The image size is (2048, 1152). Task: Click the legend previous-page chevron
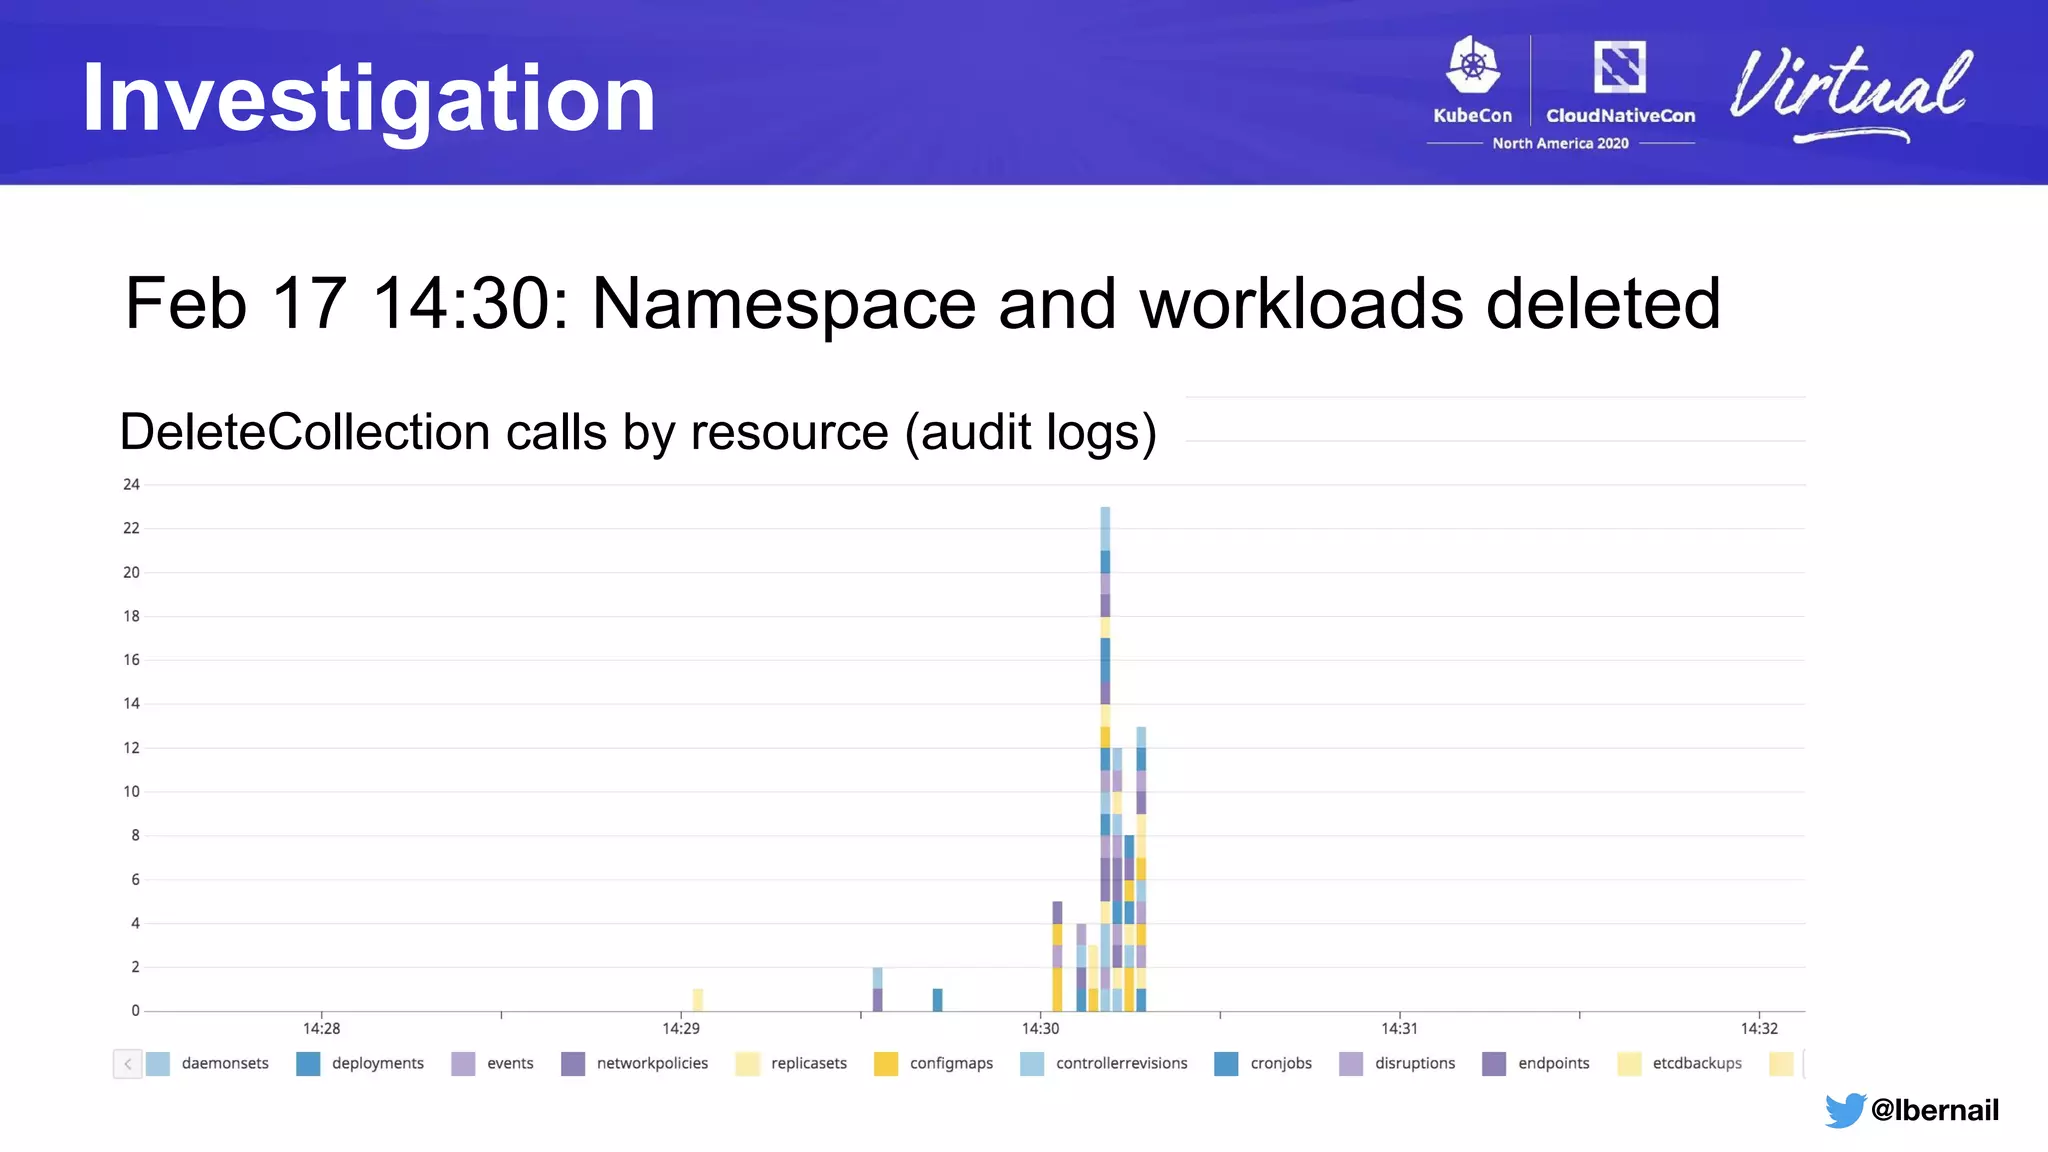(128, 1064)
